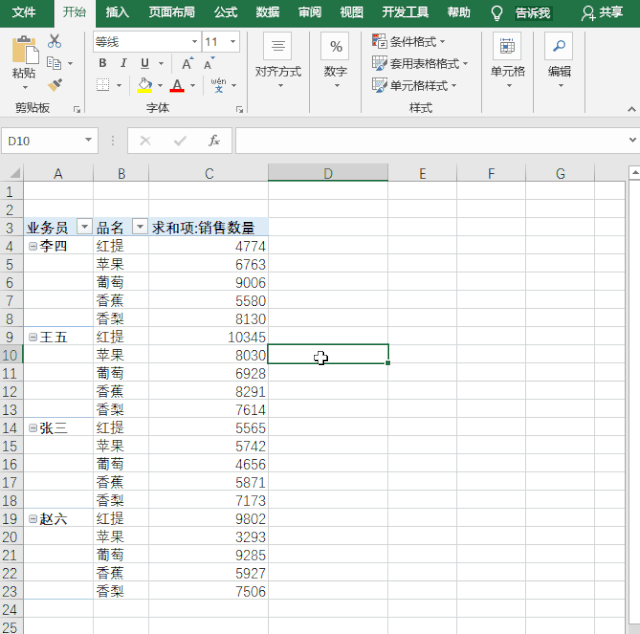Switch to the 开发工具 tab
Viewport: 640px width, 634px height.
(405, 13)
